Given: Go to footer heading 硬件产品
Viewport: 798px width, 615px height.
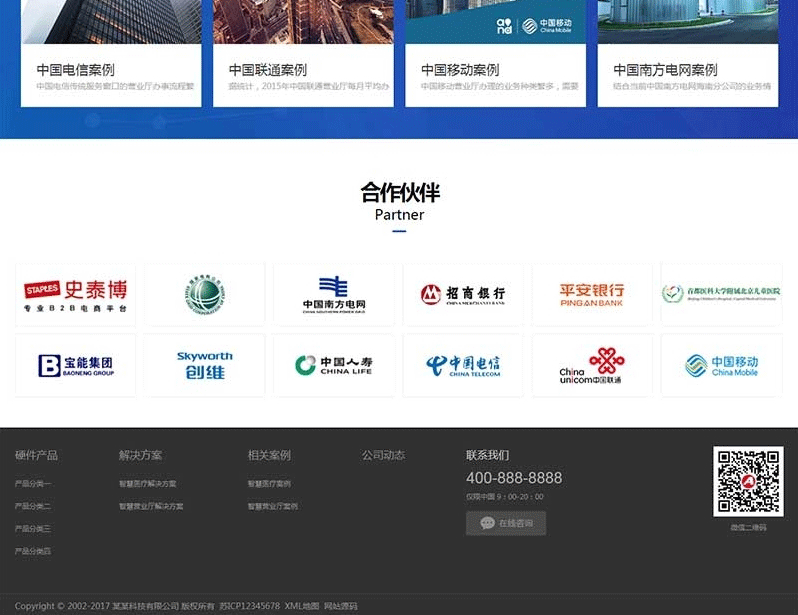Looking at the screenshot, I should [x=36, y=455].
